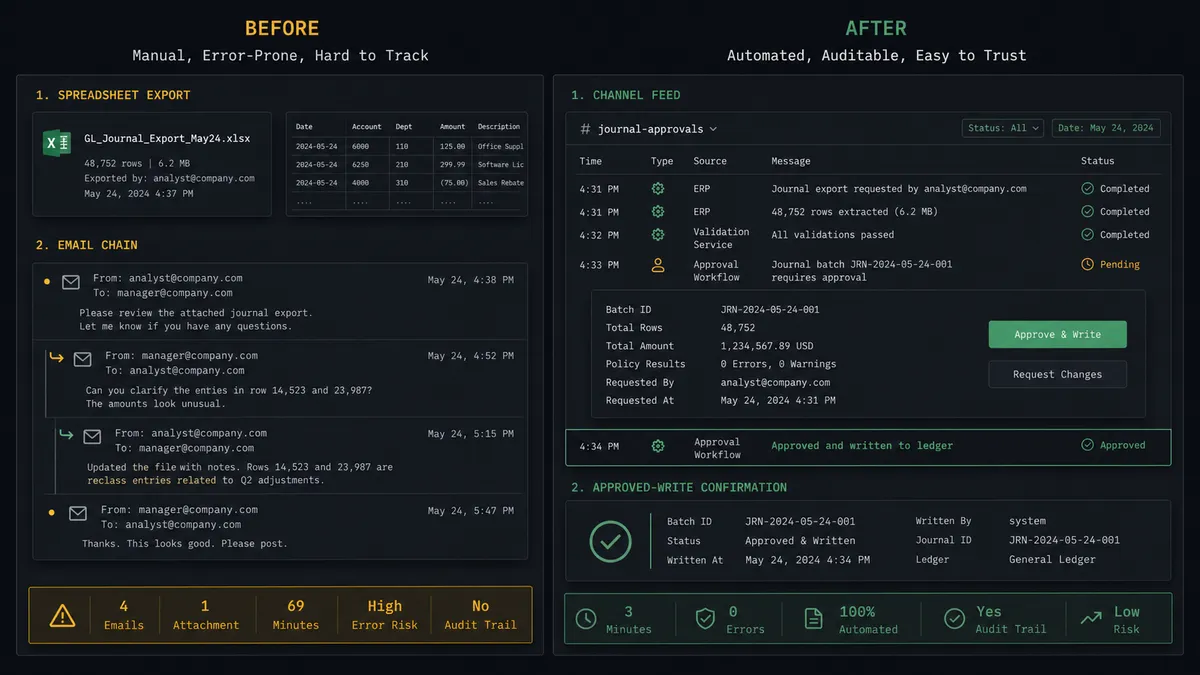Click the warning triangle icon
Screen dimensions: 1200x675
point(62,615)
